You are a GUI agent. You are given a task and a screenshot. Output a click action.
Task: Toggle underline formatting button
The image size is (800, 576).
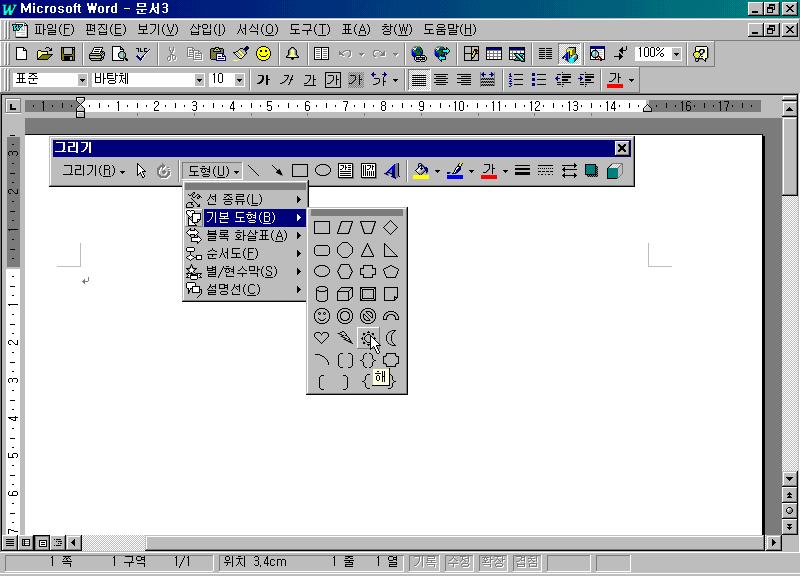tap(310, 80)
